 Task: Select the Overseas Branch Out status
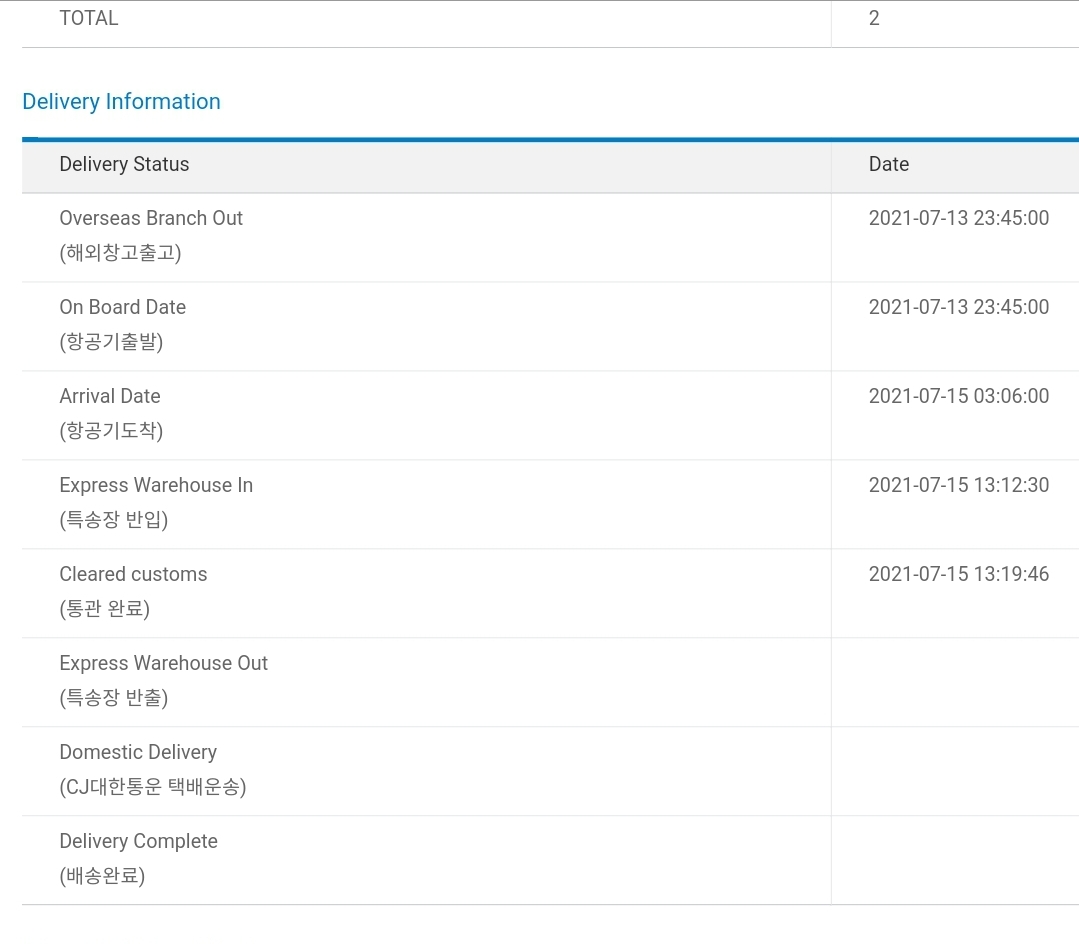pyautogui.click(x=151, y=218)
